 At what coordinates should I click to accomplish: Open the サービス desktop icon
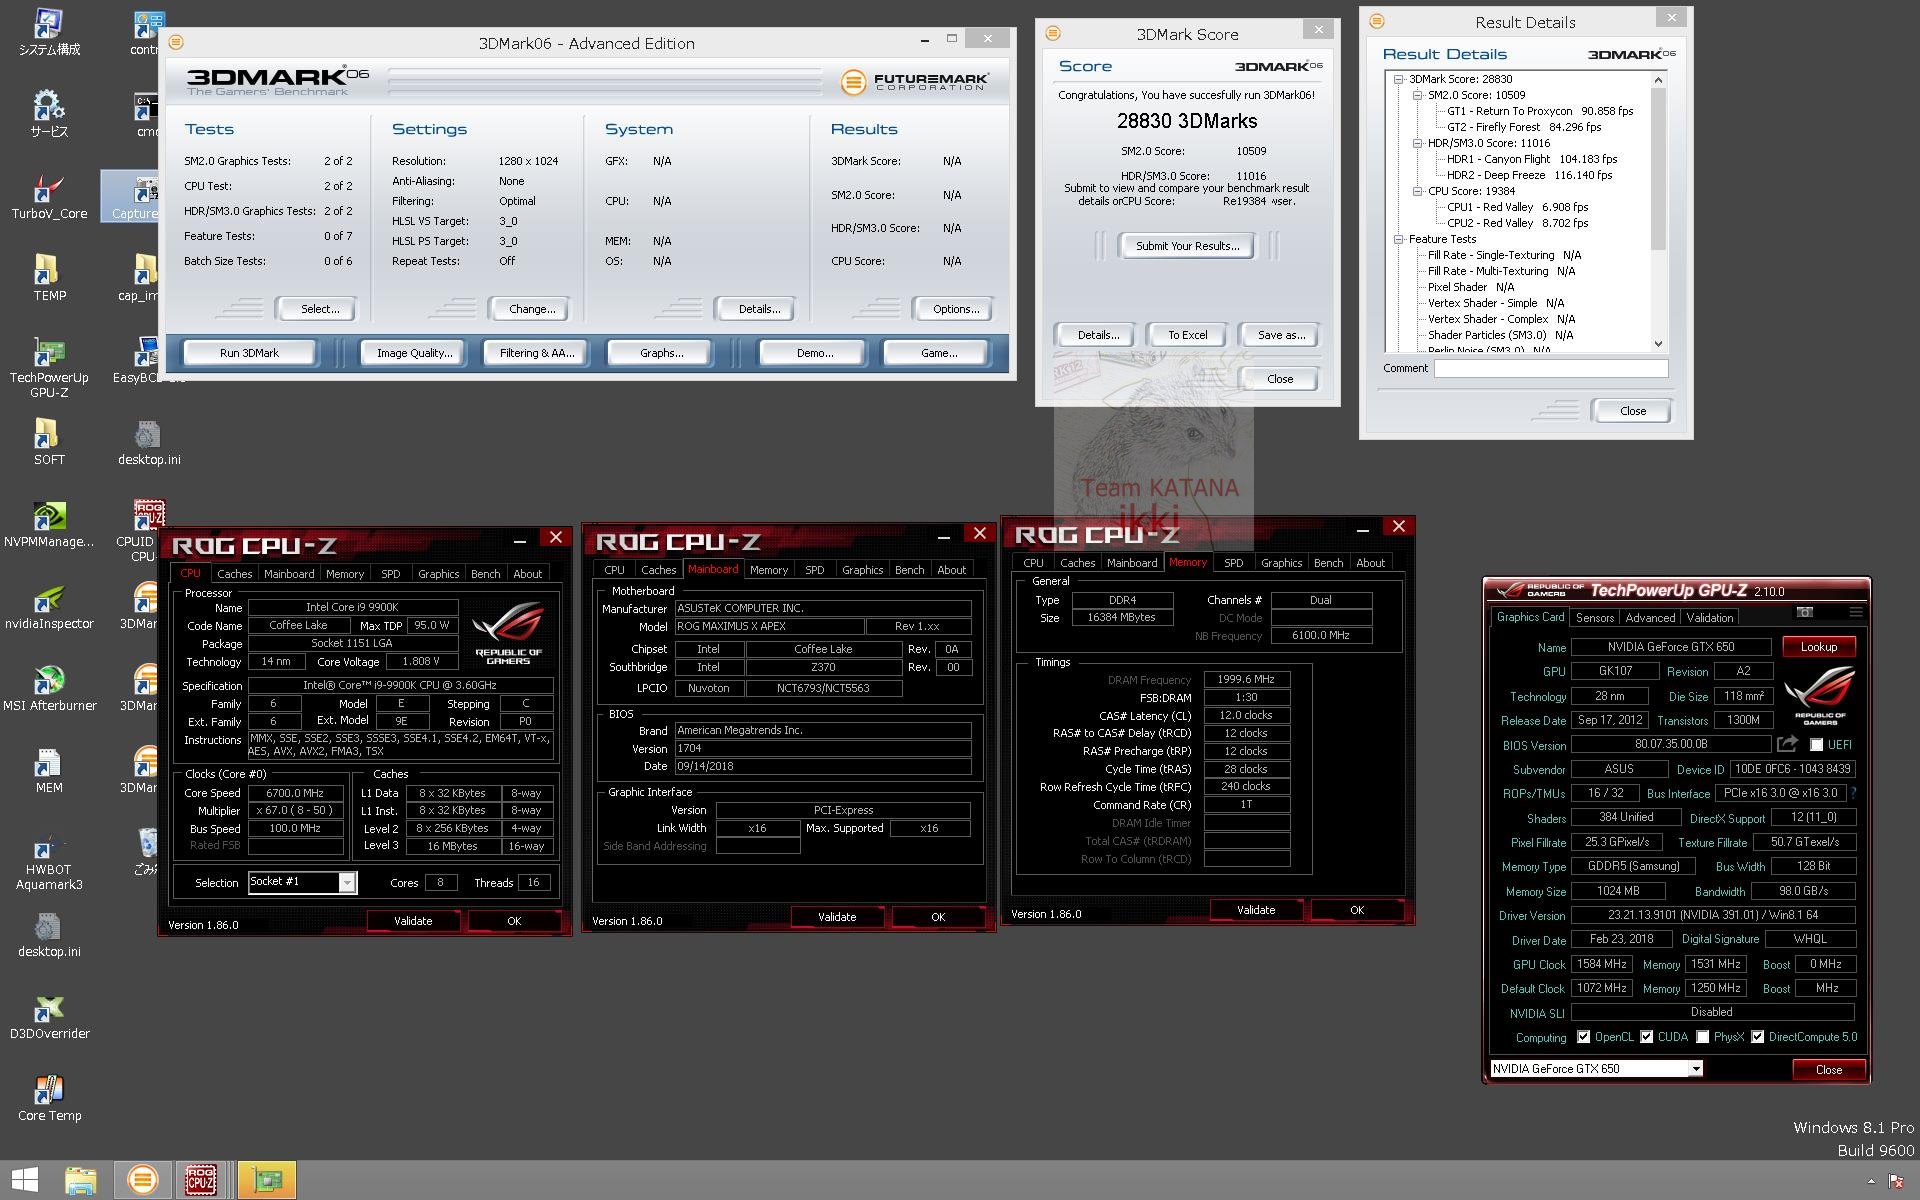point(49,114)
